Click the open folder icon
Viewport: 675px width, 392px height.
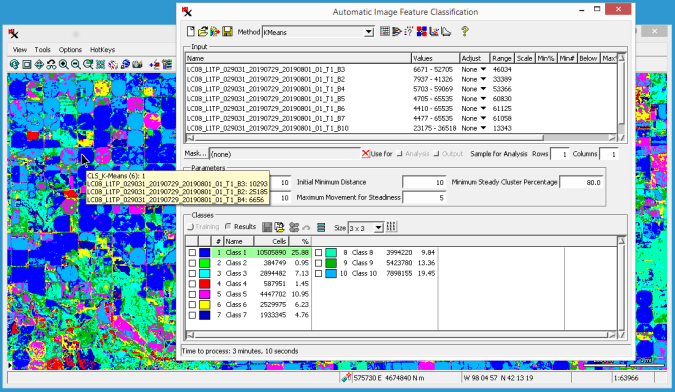[202, 31]
